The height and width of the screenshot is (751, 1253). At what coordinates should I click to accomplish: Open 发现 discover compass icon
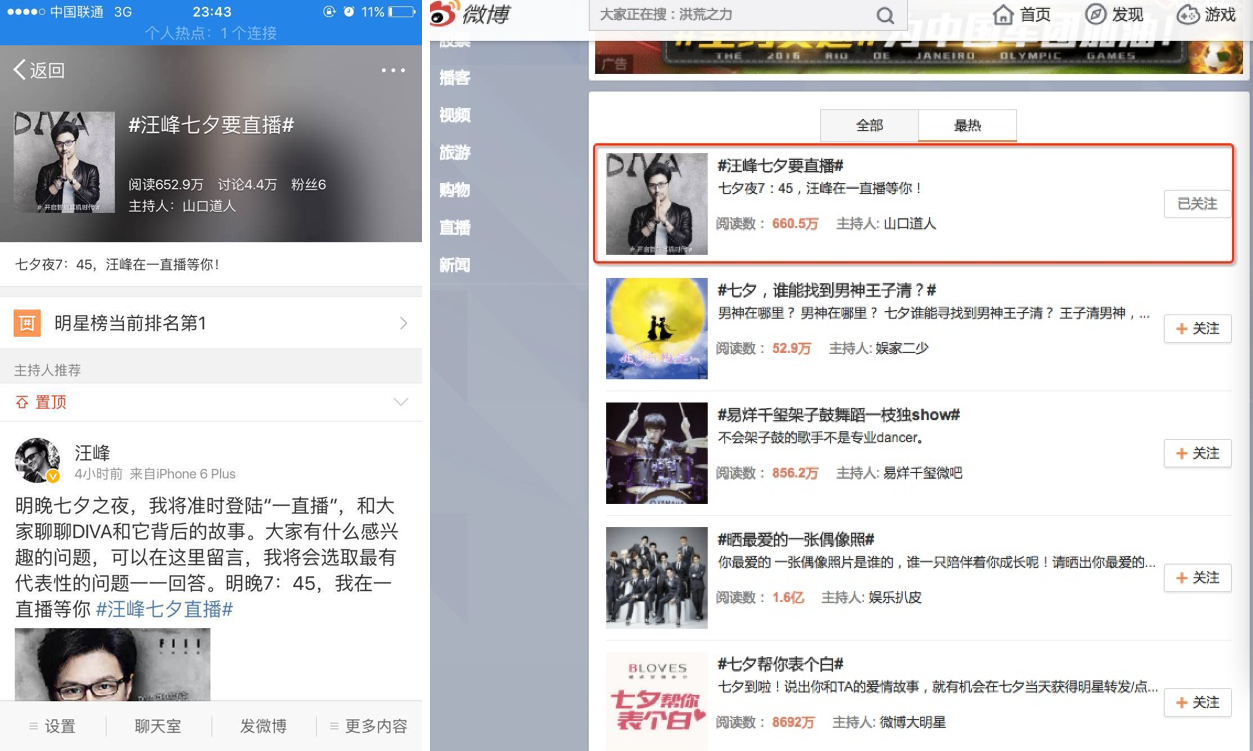click(x=1096, y=15)
